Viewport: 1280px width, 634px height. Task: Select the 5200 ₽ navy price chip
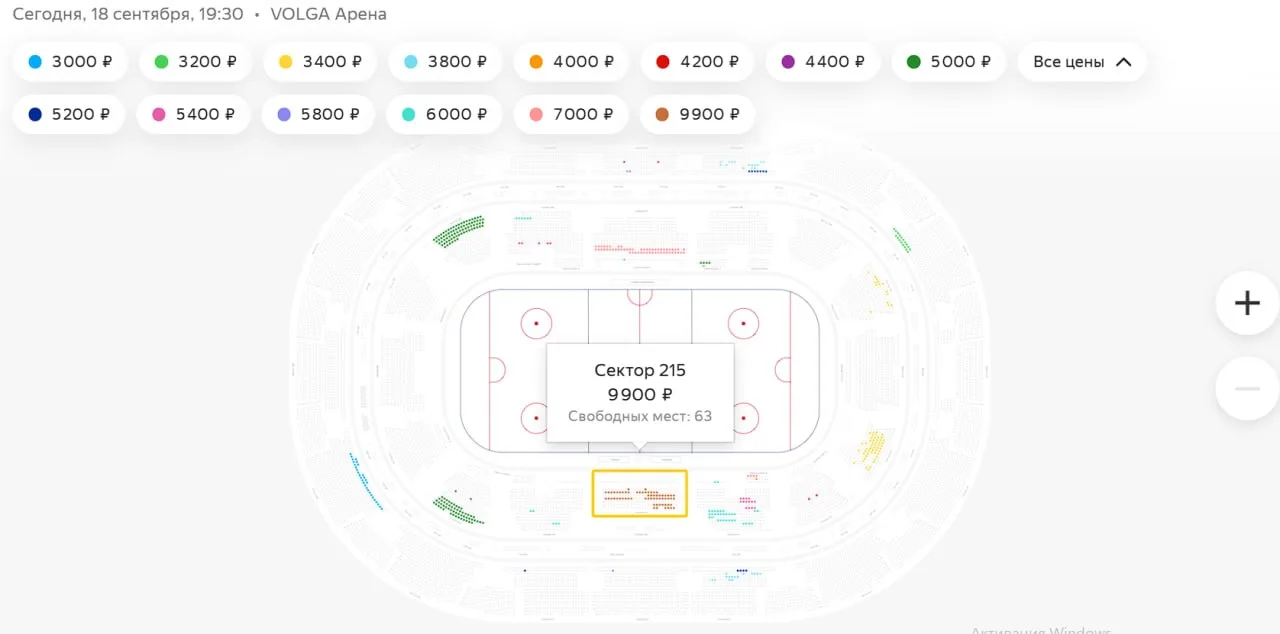[x=69, y=114]
